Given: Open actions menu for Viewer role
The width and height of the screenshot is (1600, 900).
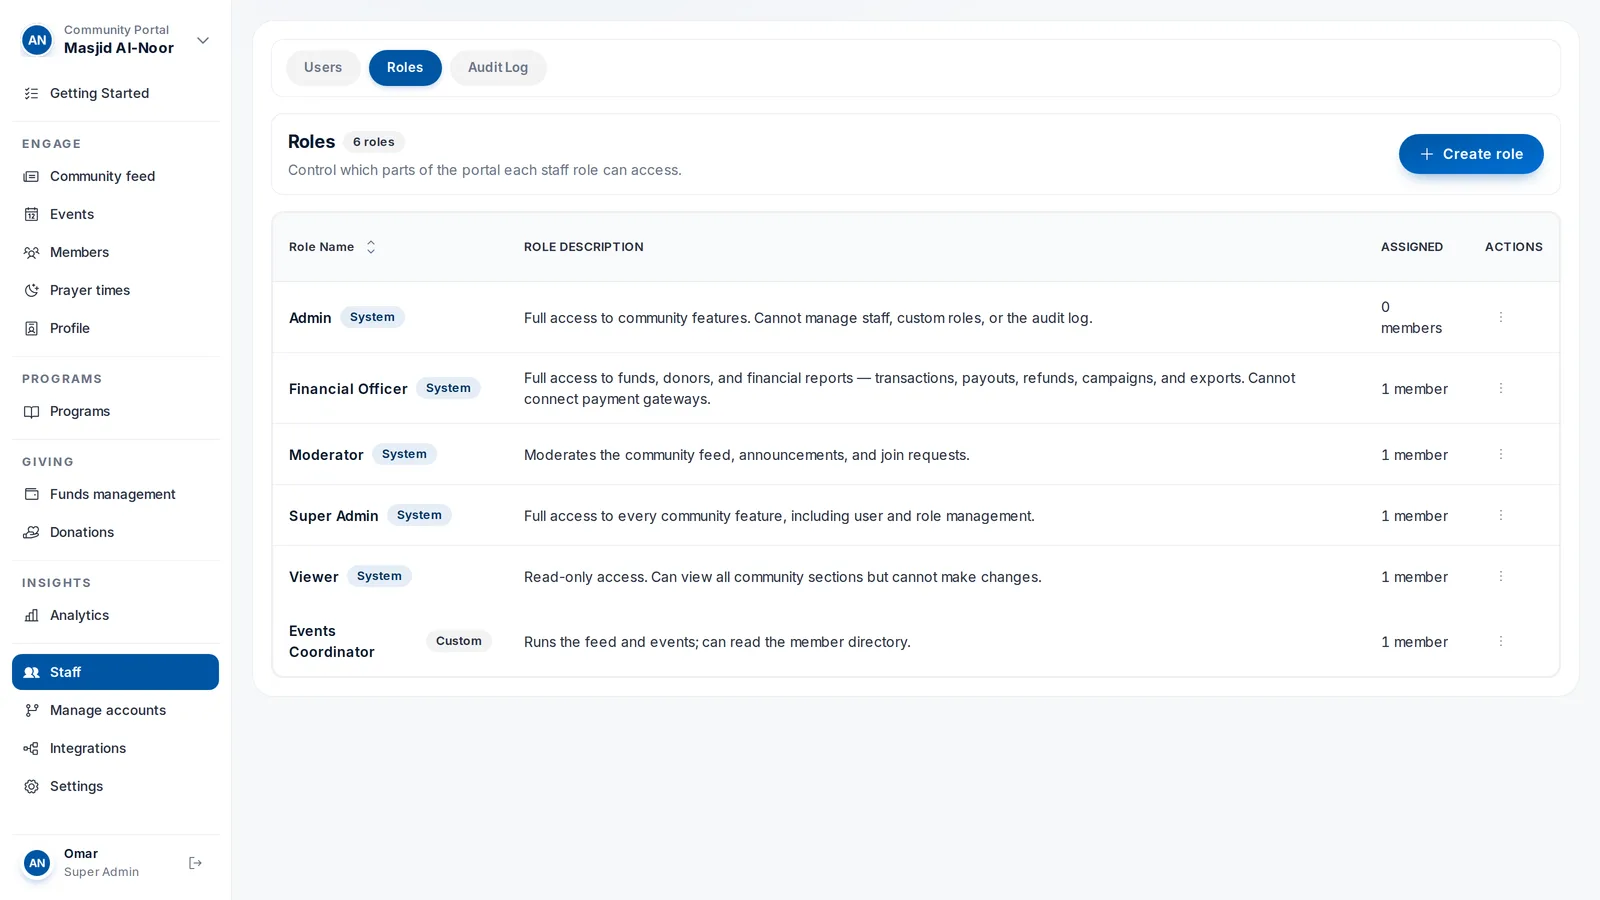Looking at the screenshot, I should 1500,576.
